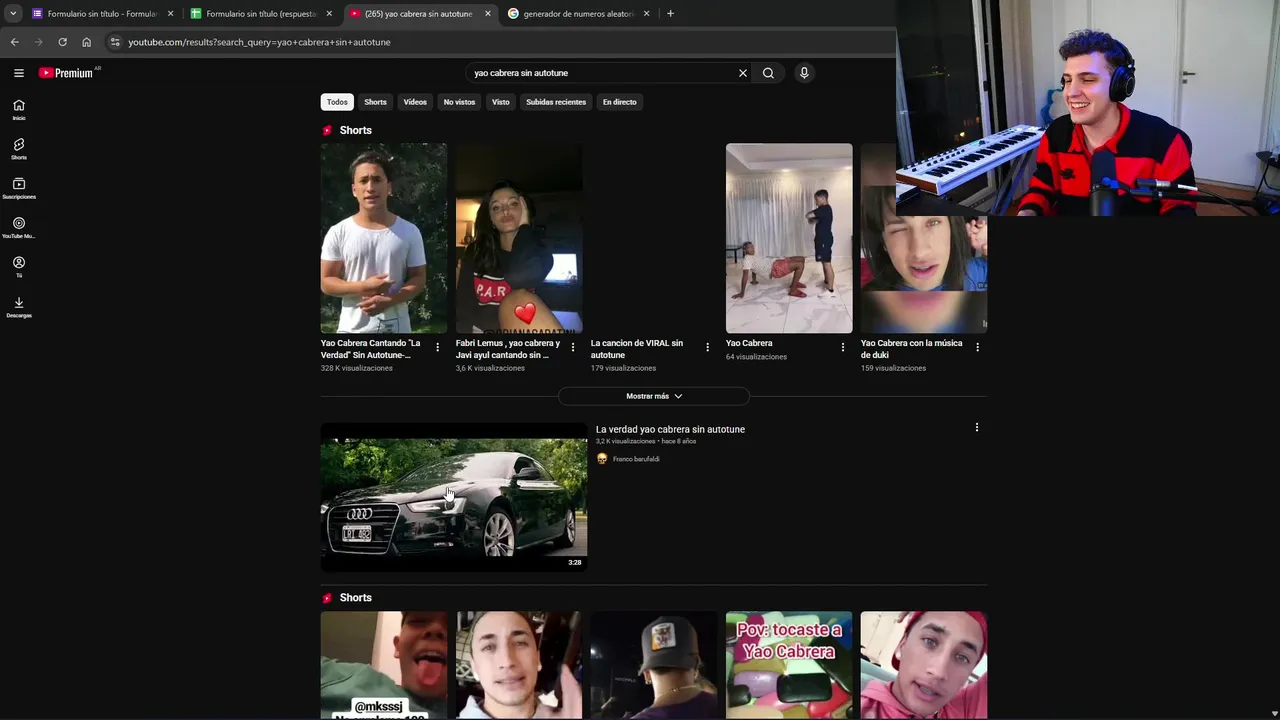Open options for 'Yao Cabrera con la música de duki'
1280x720 pixels.
(x=977, y=347)
